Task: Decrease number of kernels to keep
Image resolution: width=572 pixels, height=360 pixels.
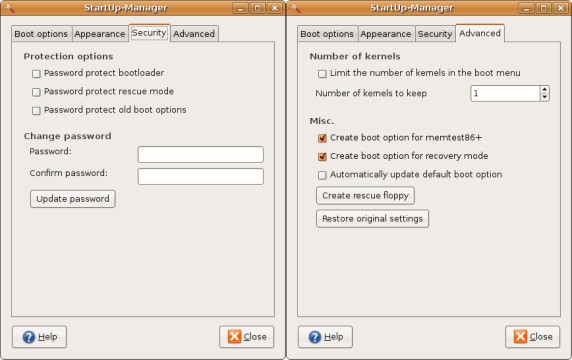Action: click(x=545, y=97)
